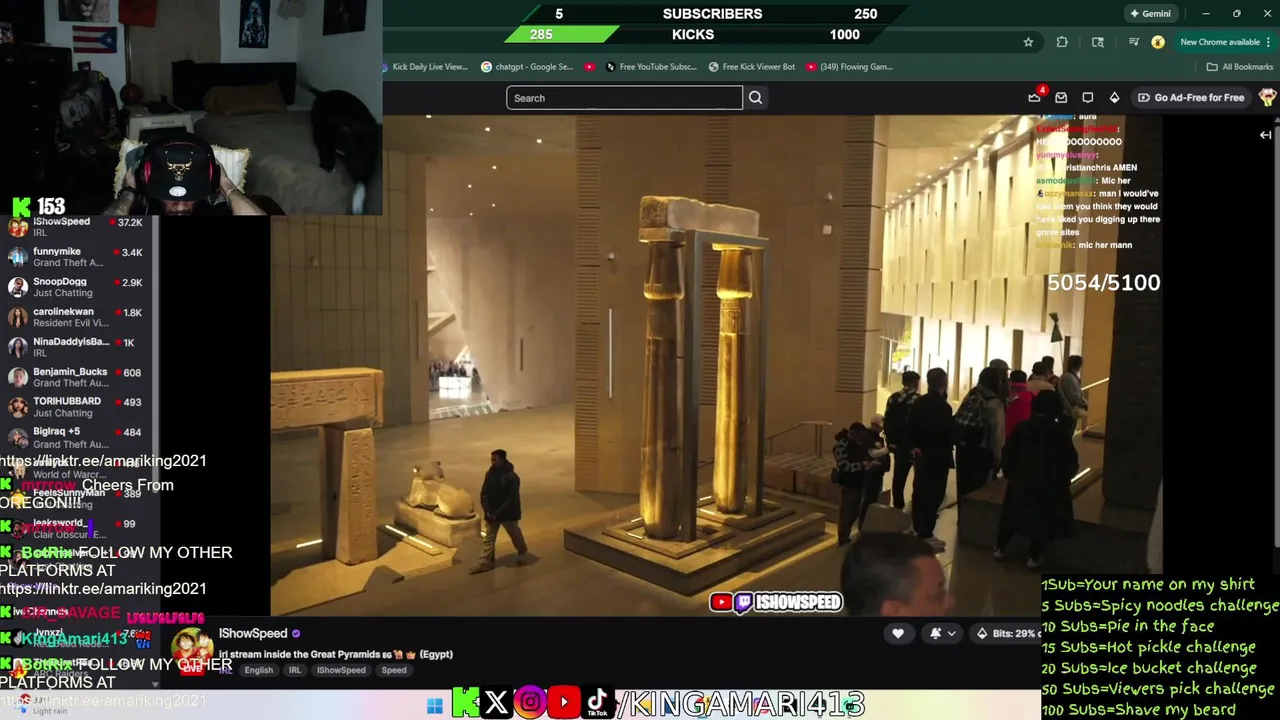Click Go Ad-Free for Free button
The image size is (1280, 720).
pos(1191,98)
